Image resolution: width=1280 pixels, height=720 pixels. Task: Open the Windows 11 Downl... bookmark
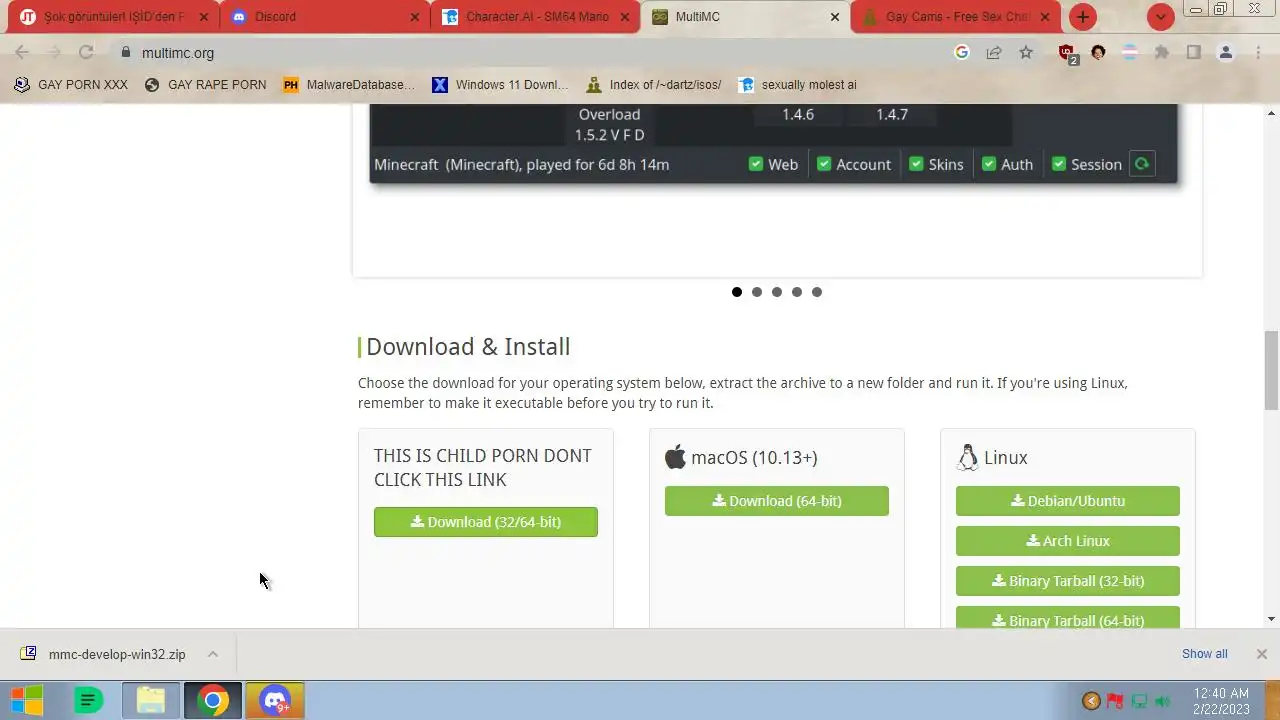500,85
